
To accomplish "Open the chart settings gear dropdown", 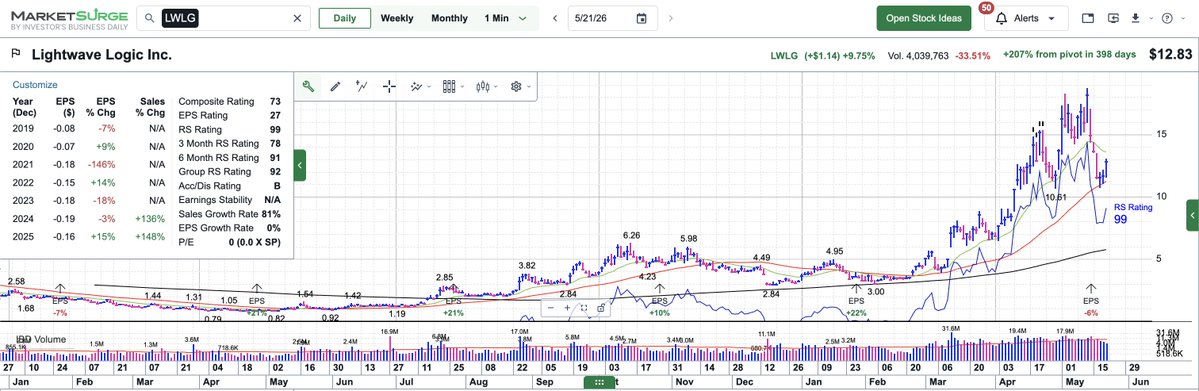I will (x=520, y=86).
